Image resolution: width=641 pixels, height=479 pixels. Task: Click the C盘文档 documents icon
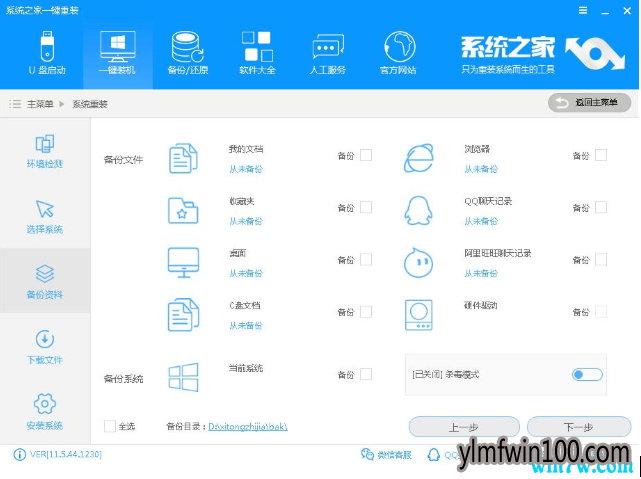point(183,314)
